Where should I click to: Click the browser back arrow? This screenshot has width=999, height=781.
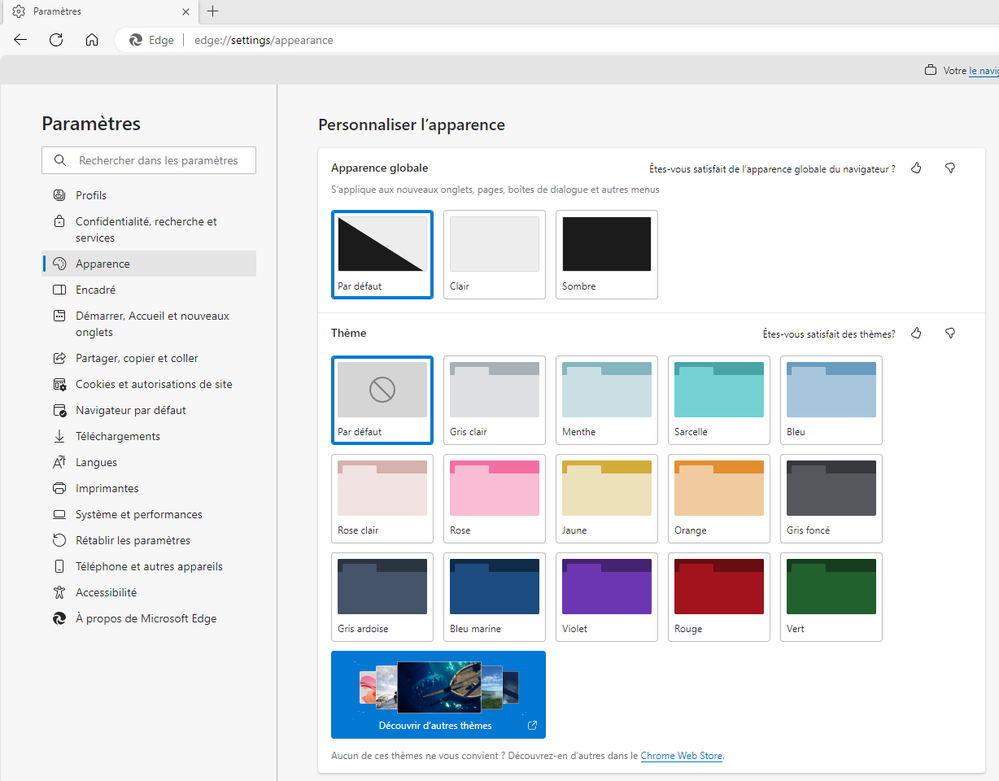point(20,40)
